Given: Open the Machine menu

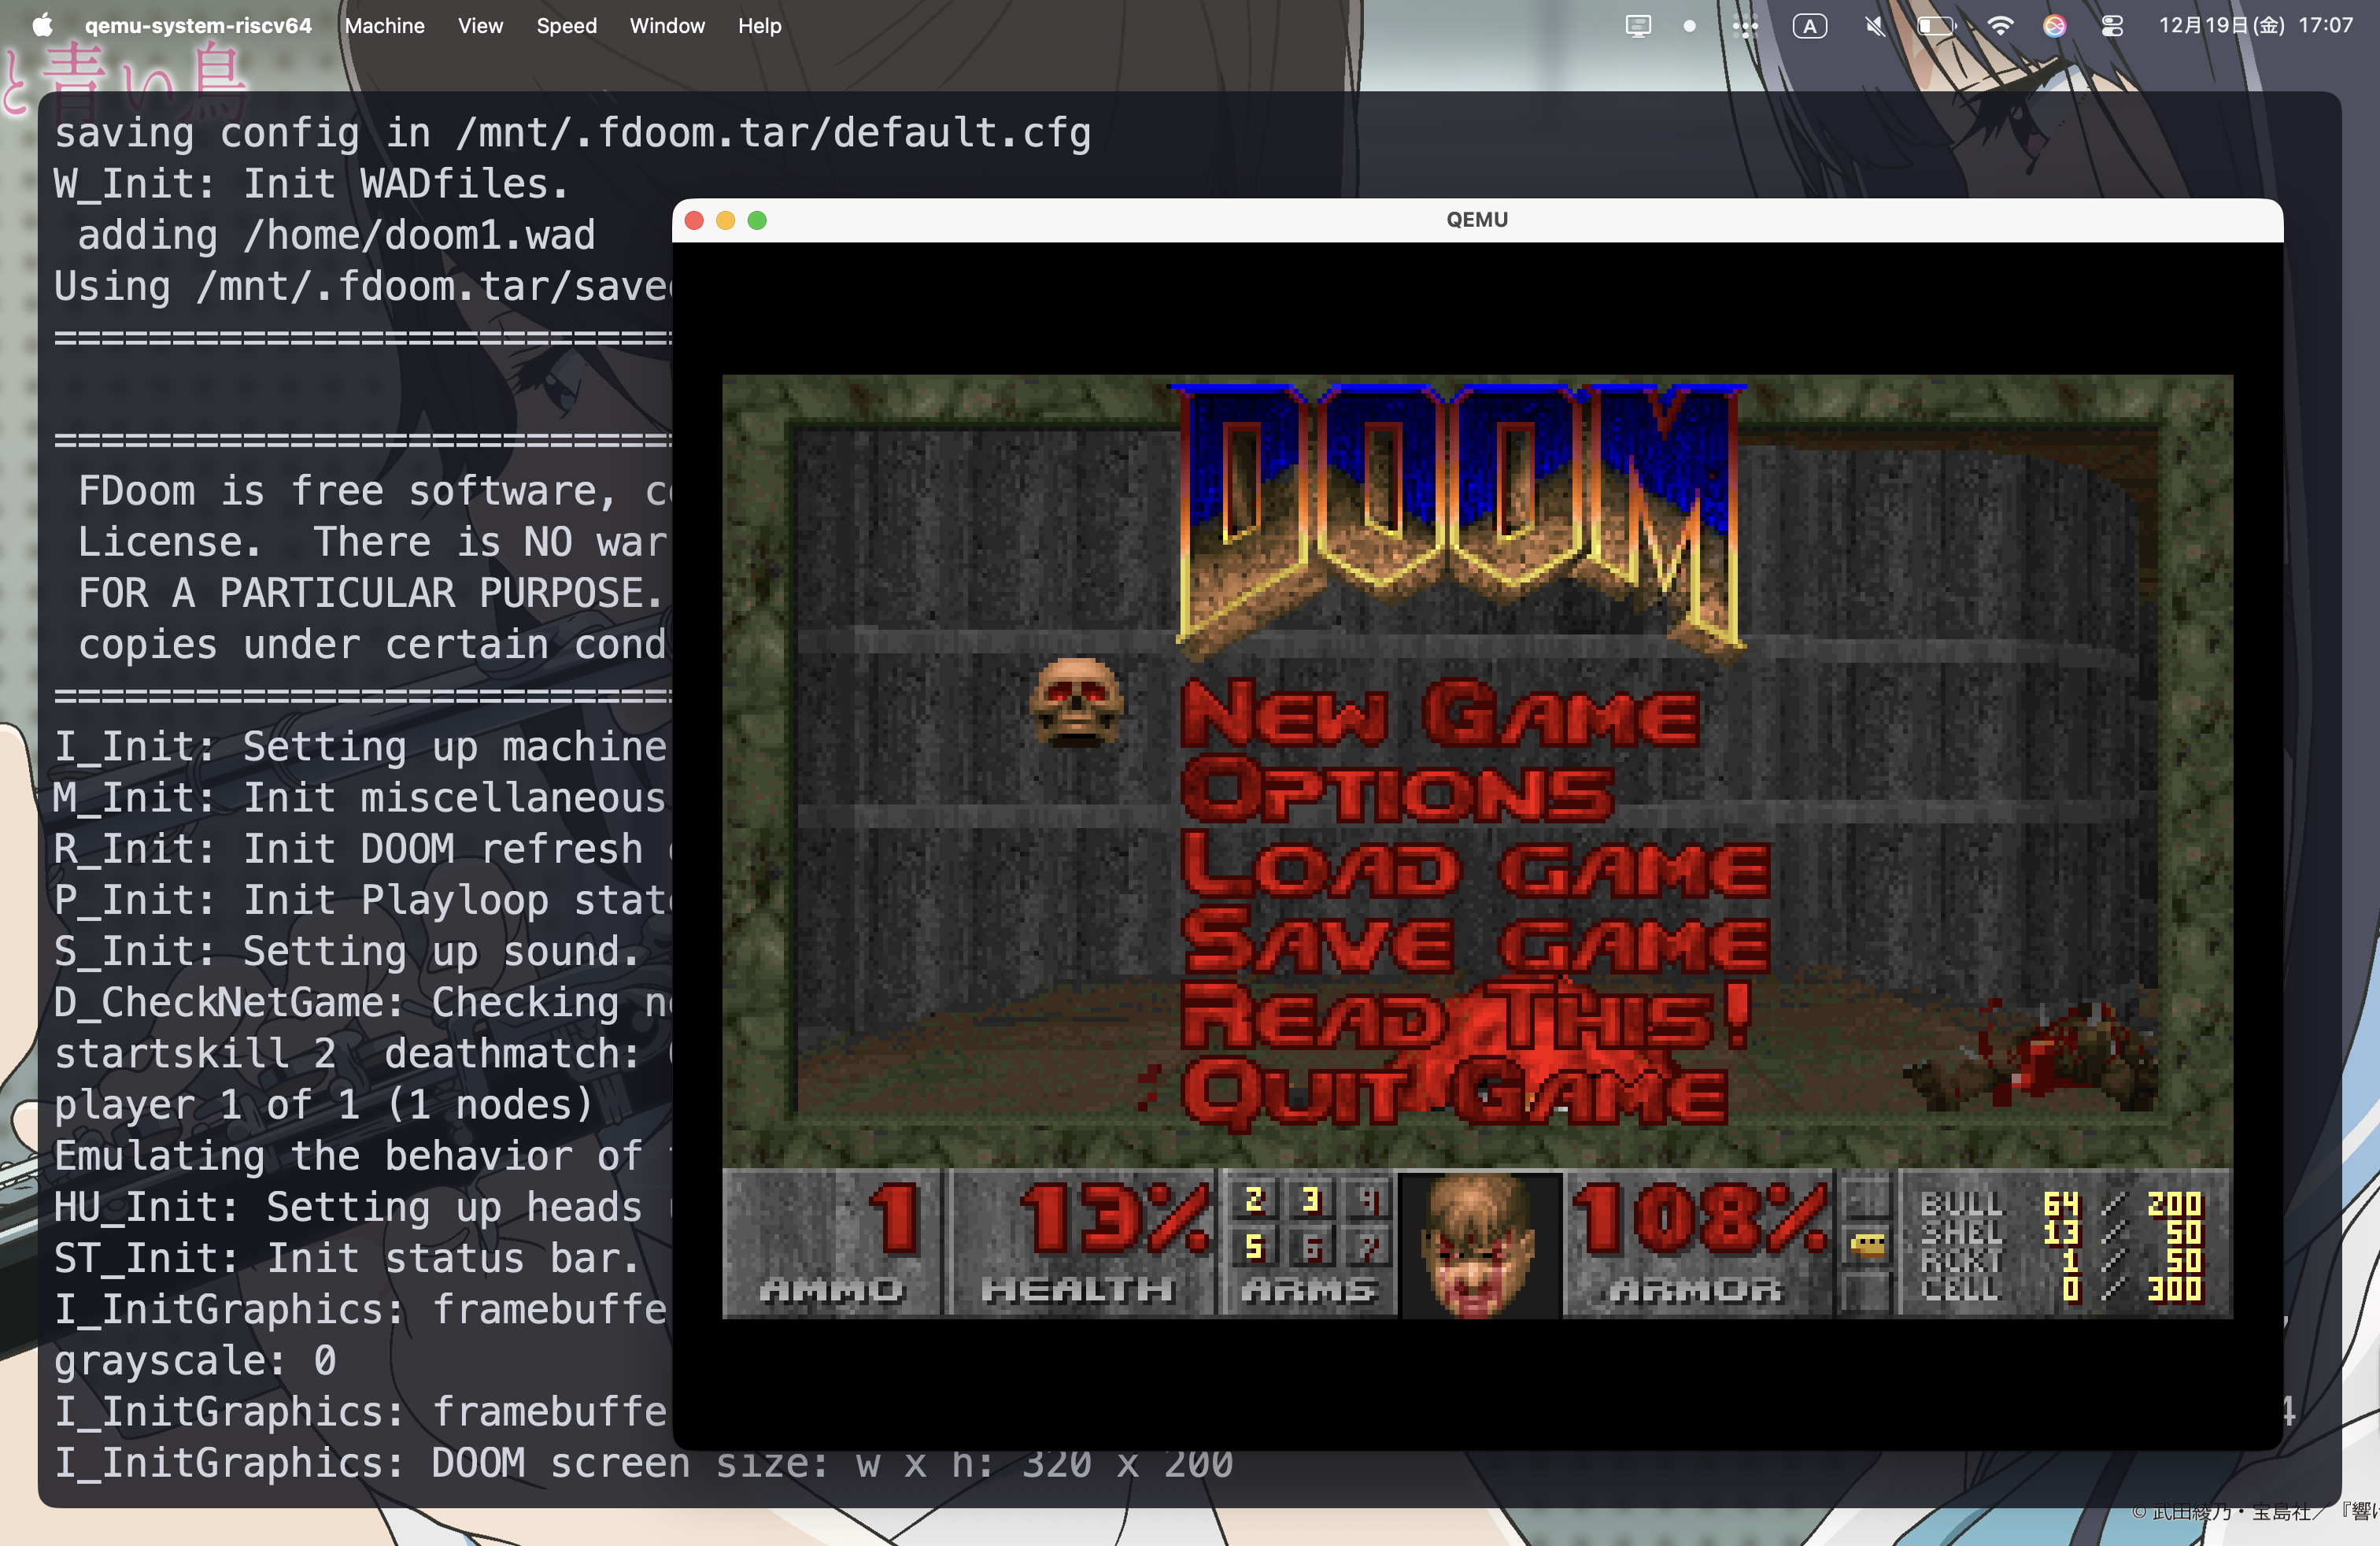Looking at the screenshot, I should [384, 26].
